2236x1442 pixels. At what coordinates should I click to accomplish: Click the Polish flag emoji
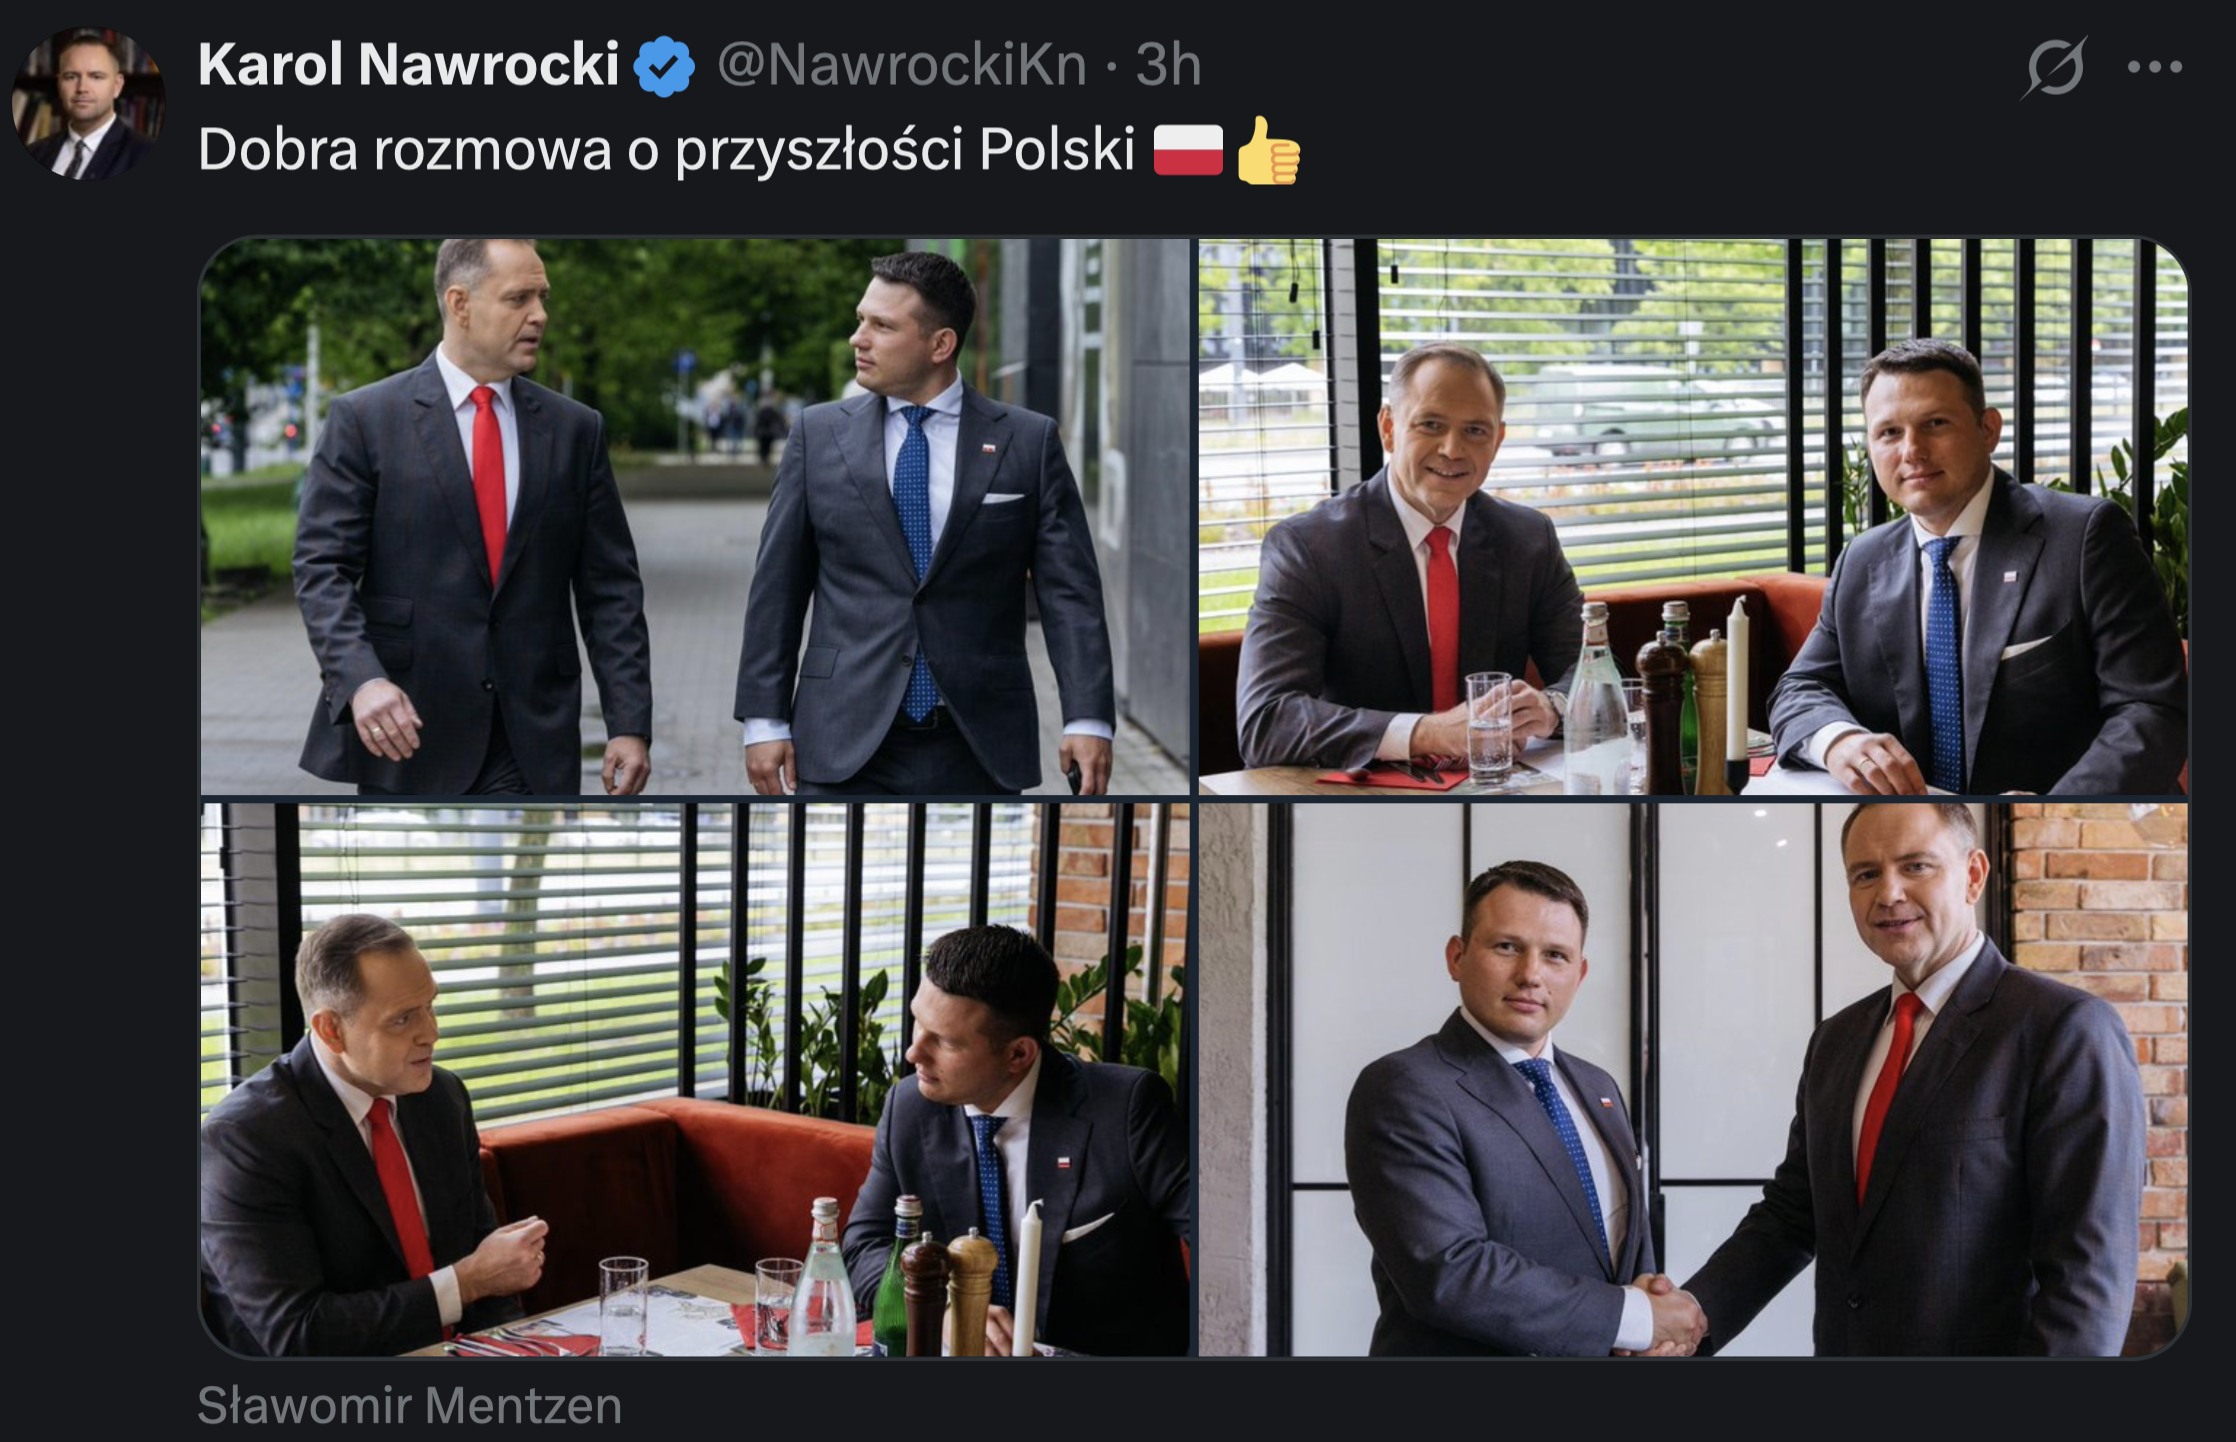point(1188,150)
